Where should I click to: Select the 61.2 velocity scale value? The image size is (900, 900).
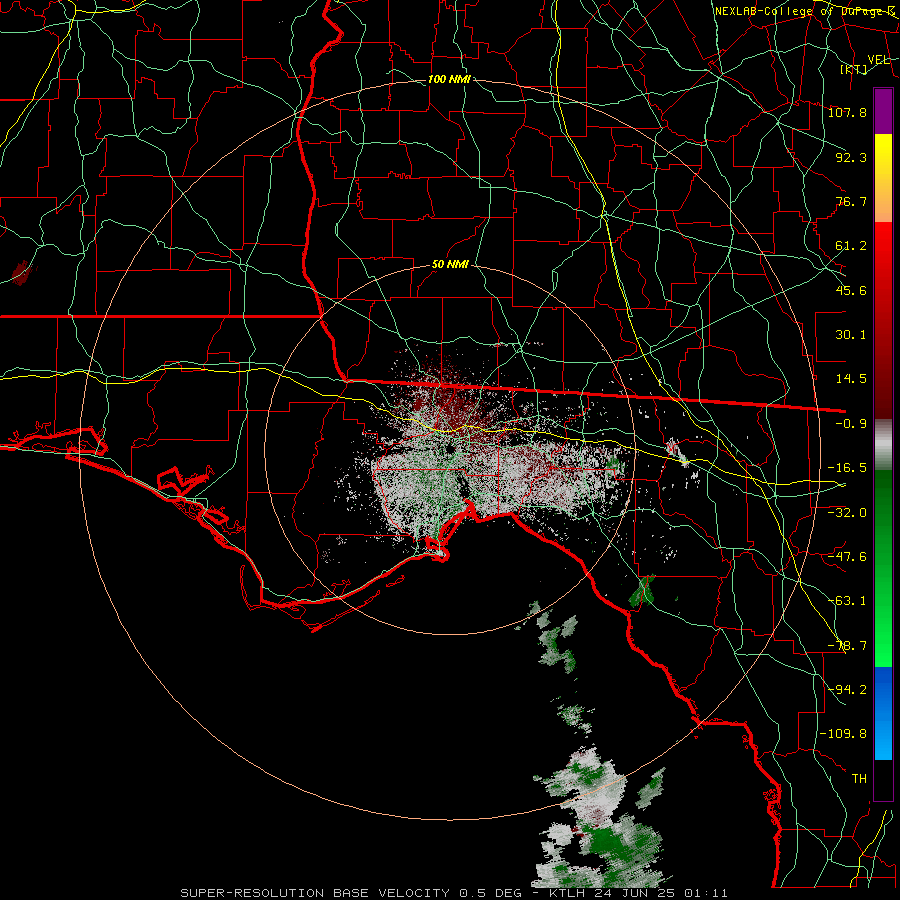tap(851, 246)
